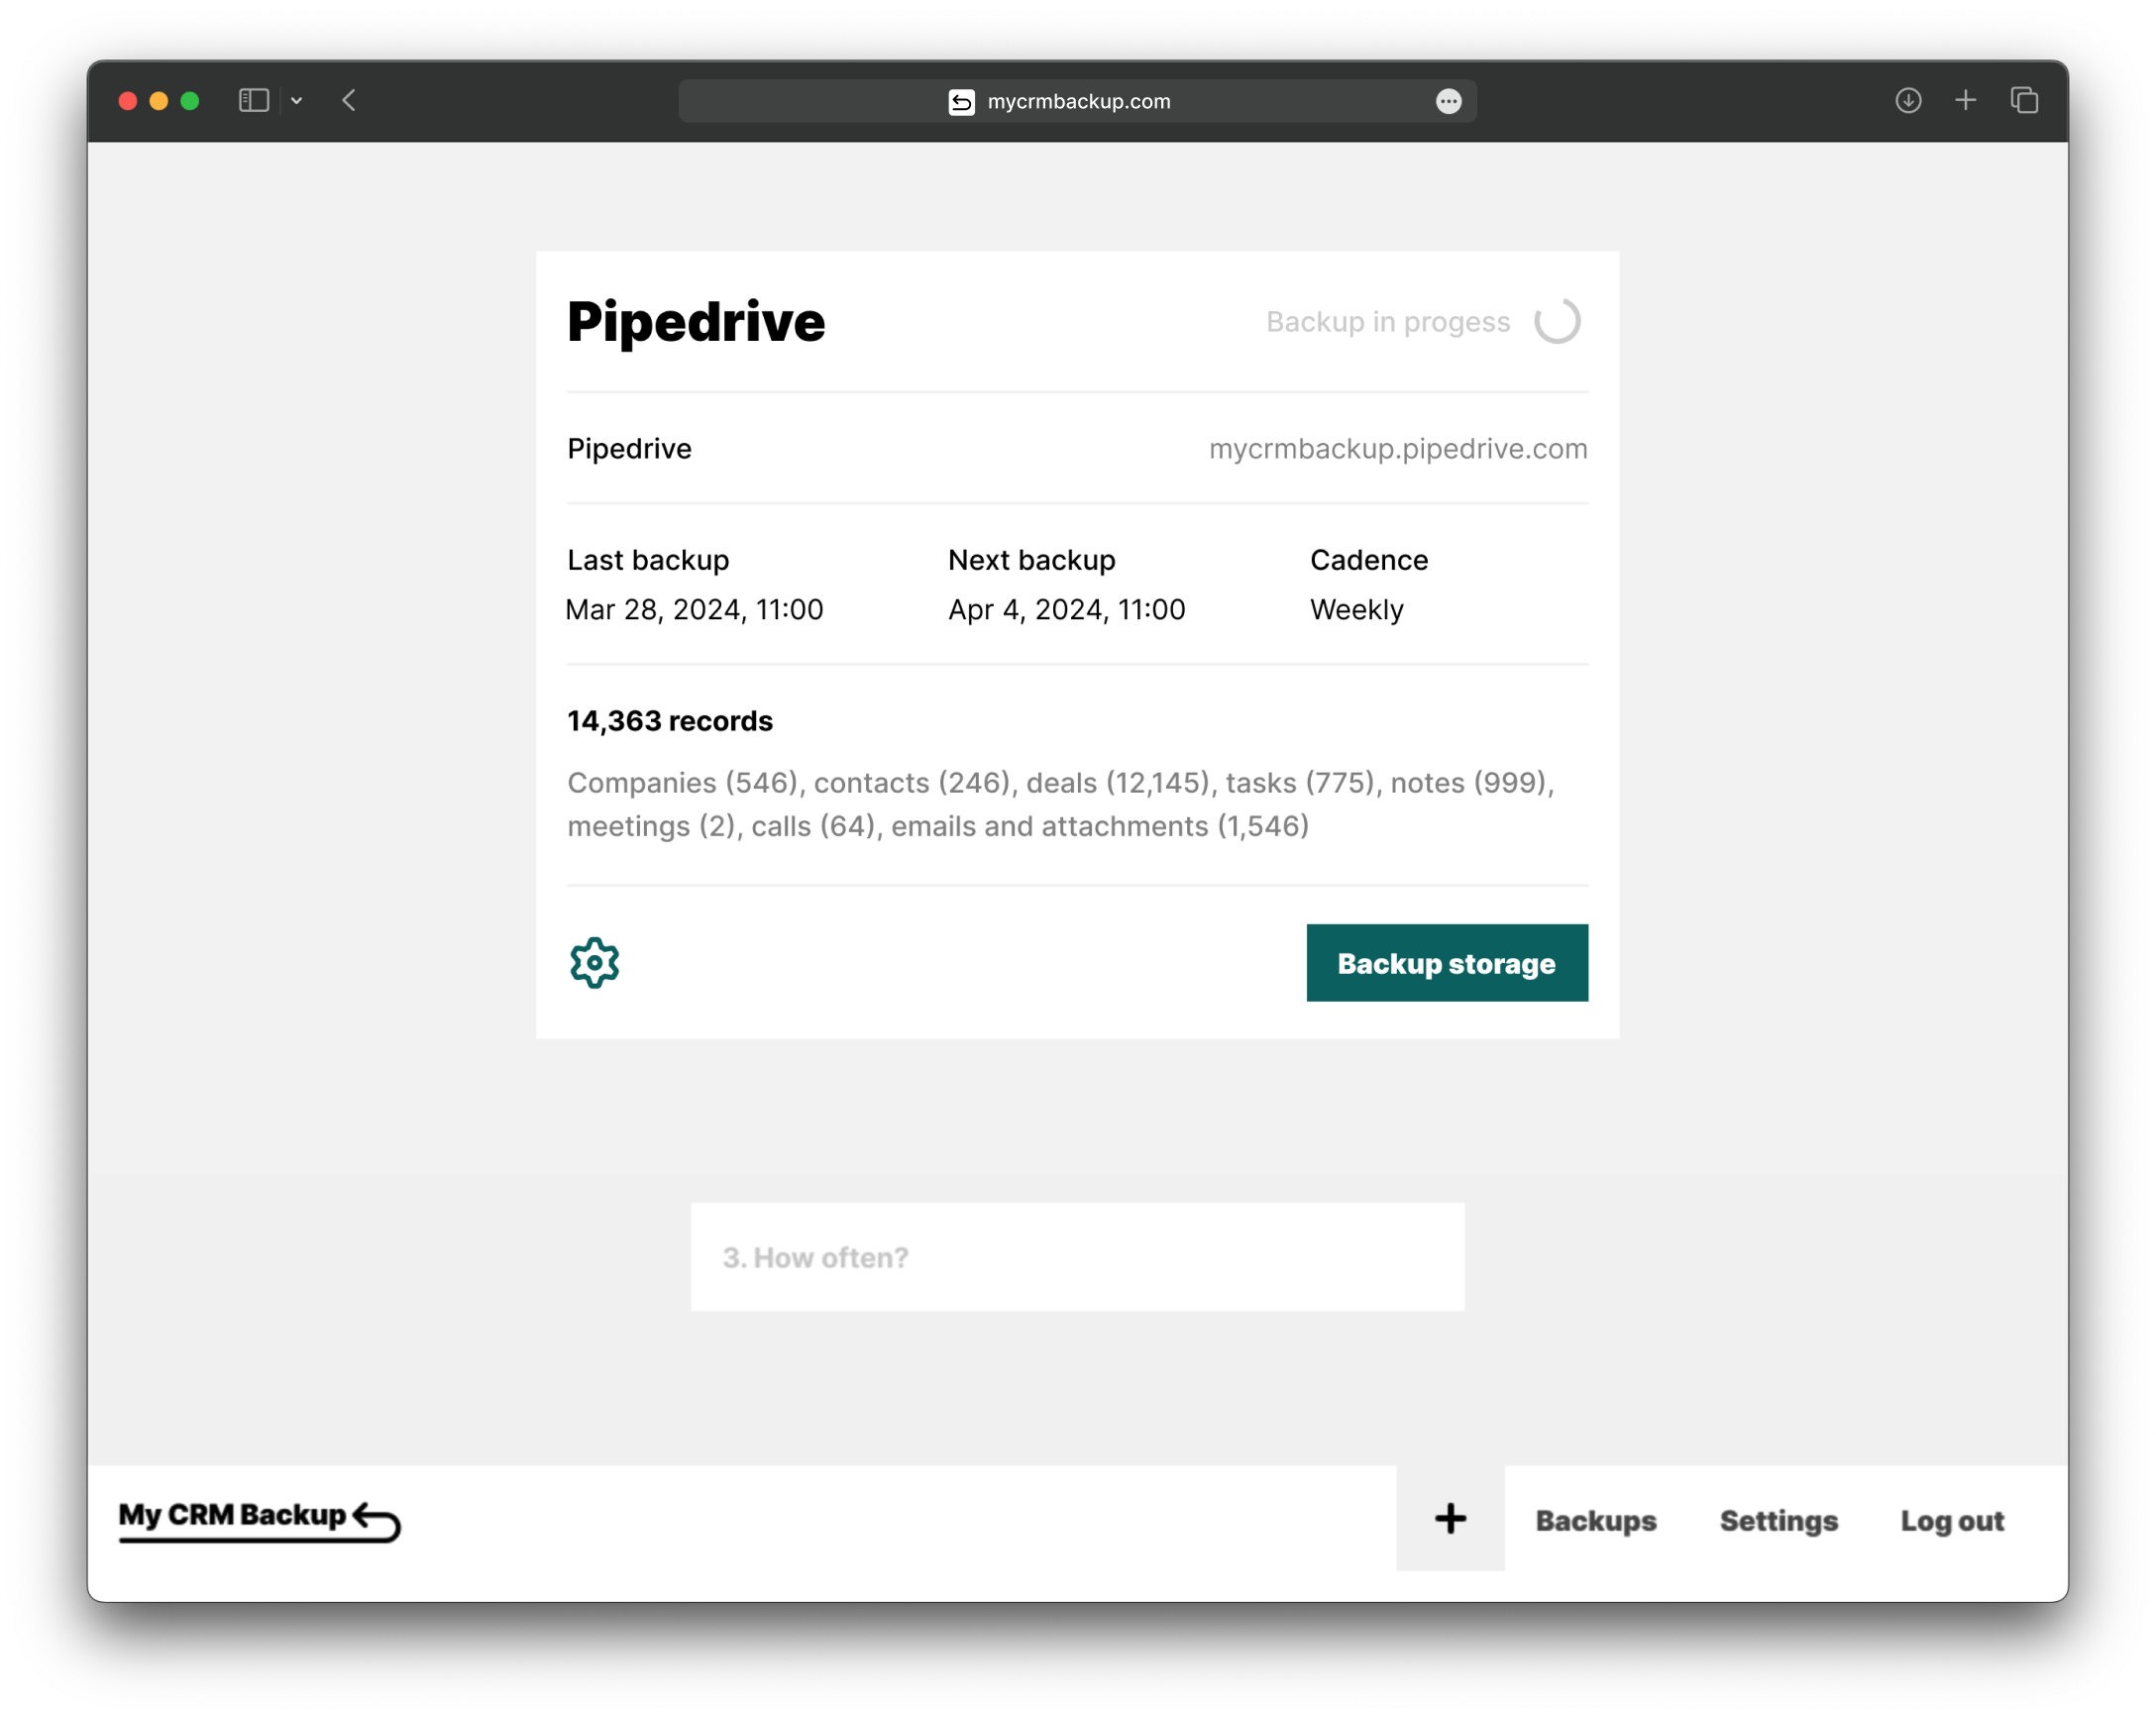
Task: Click the 'Pipedrive' row label beside the domain
Action: pos(629,448)
